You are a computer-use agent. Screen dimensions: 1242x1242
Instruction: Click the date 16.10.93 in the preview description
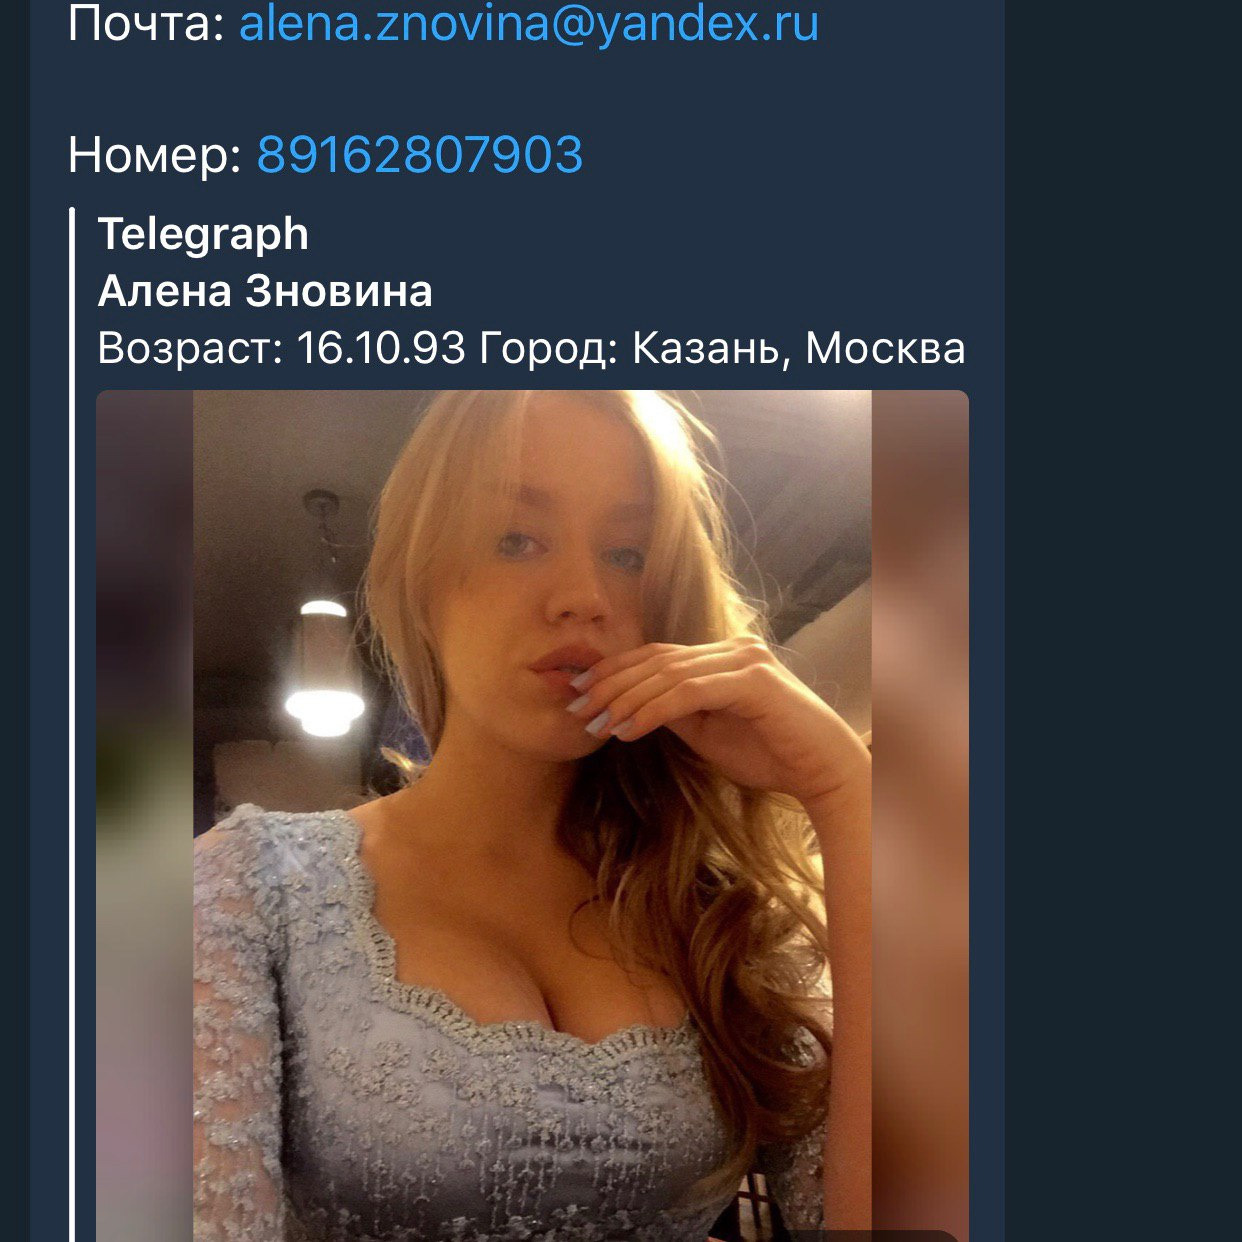tap(381, 348)
